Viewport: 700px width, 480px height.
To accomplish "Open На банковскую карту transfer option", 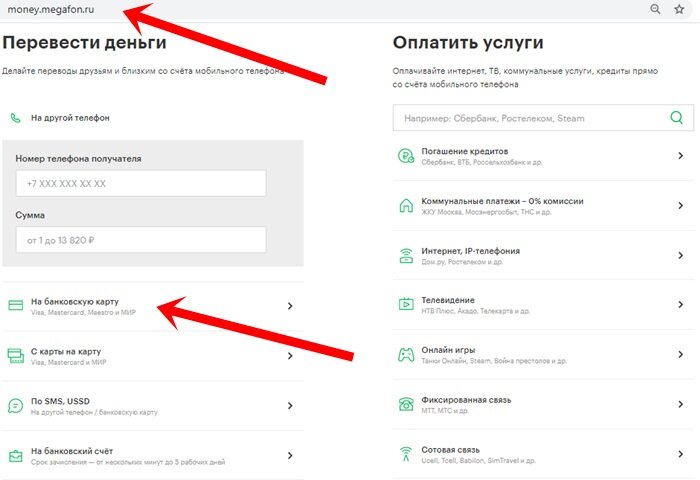I will pyautogui.click(x=153, y=306).
